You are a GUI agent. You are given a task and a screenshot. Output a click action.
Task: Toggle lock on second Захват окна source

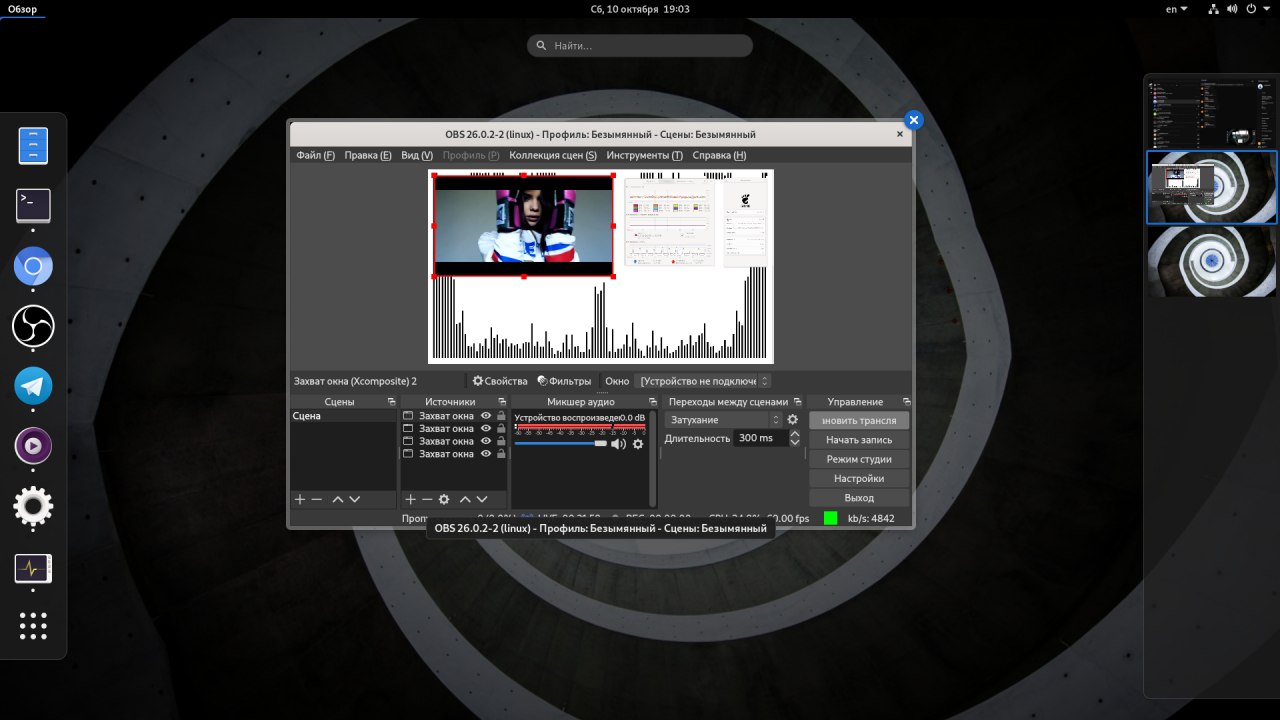coord(501,428)
